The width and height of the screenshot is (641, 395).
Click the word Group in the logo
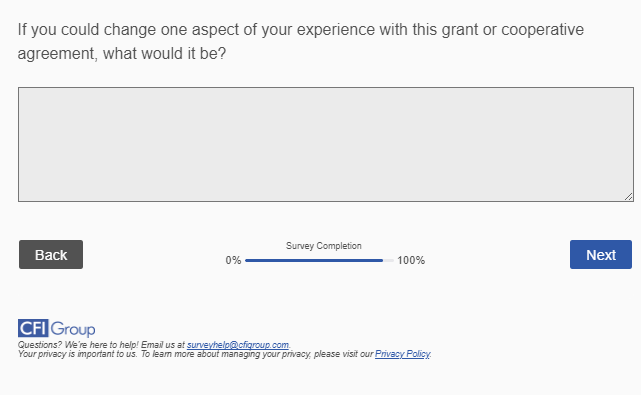(73, 329)
